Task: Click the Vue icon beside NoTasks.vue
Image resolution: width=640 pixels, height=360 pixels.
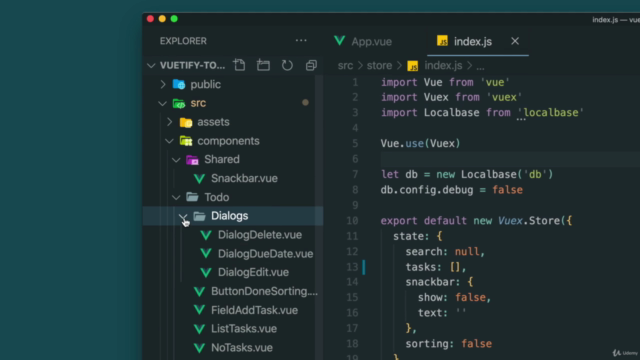Action: (x=199, y=347)
